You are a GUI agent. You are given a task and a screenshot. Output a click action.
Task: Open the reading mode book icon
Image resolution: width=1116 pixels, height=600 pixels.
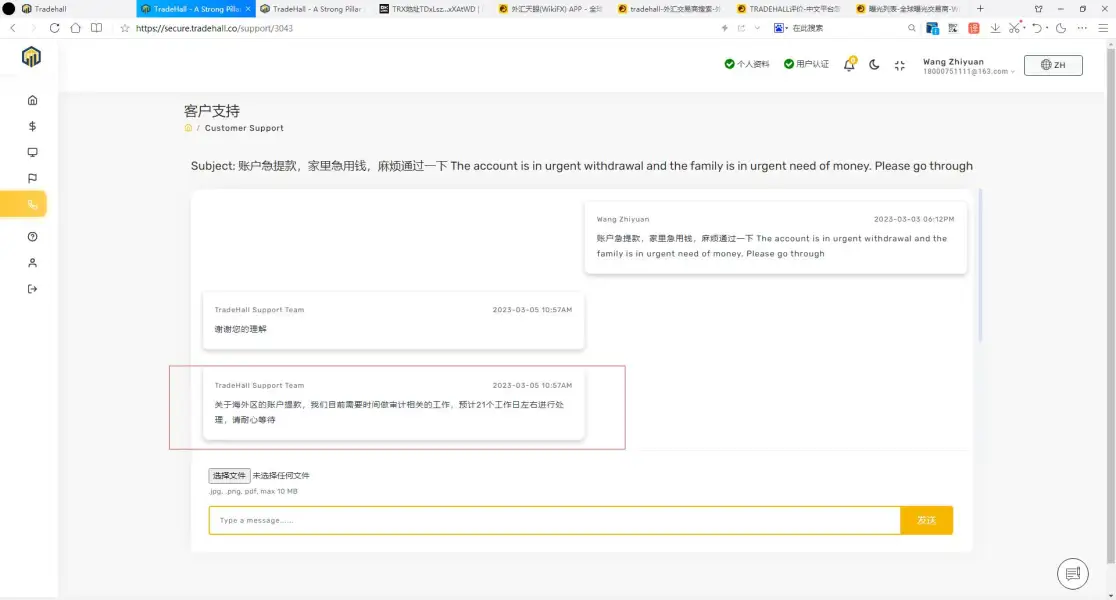click(96, 28)
